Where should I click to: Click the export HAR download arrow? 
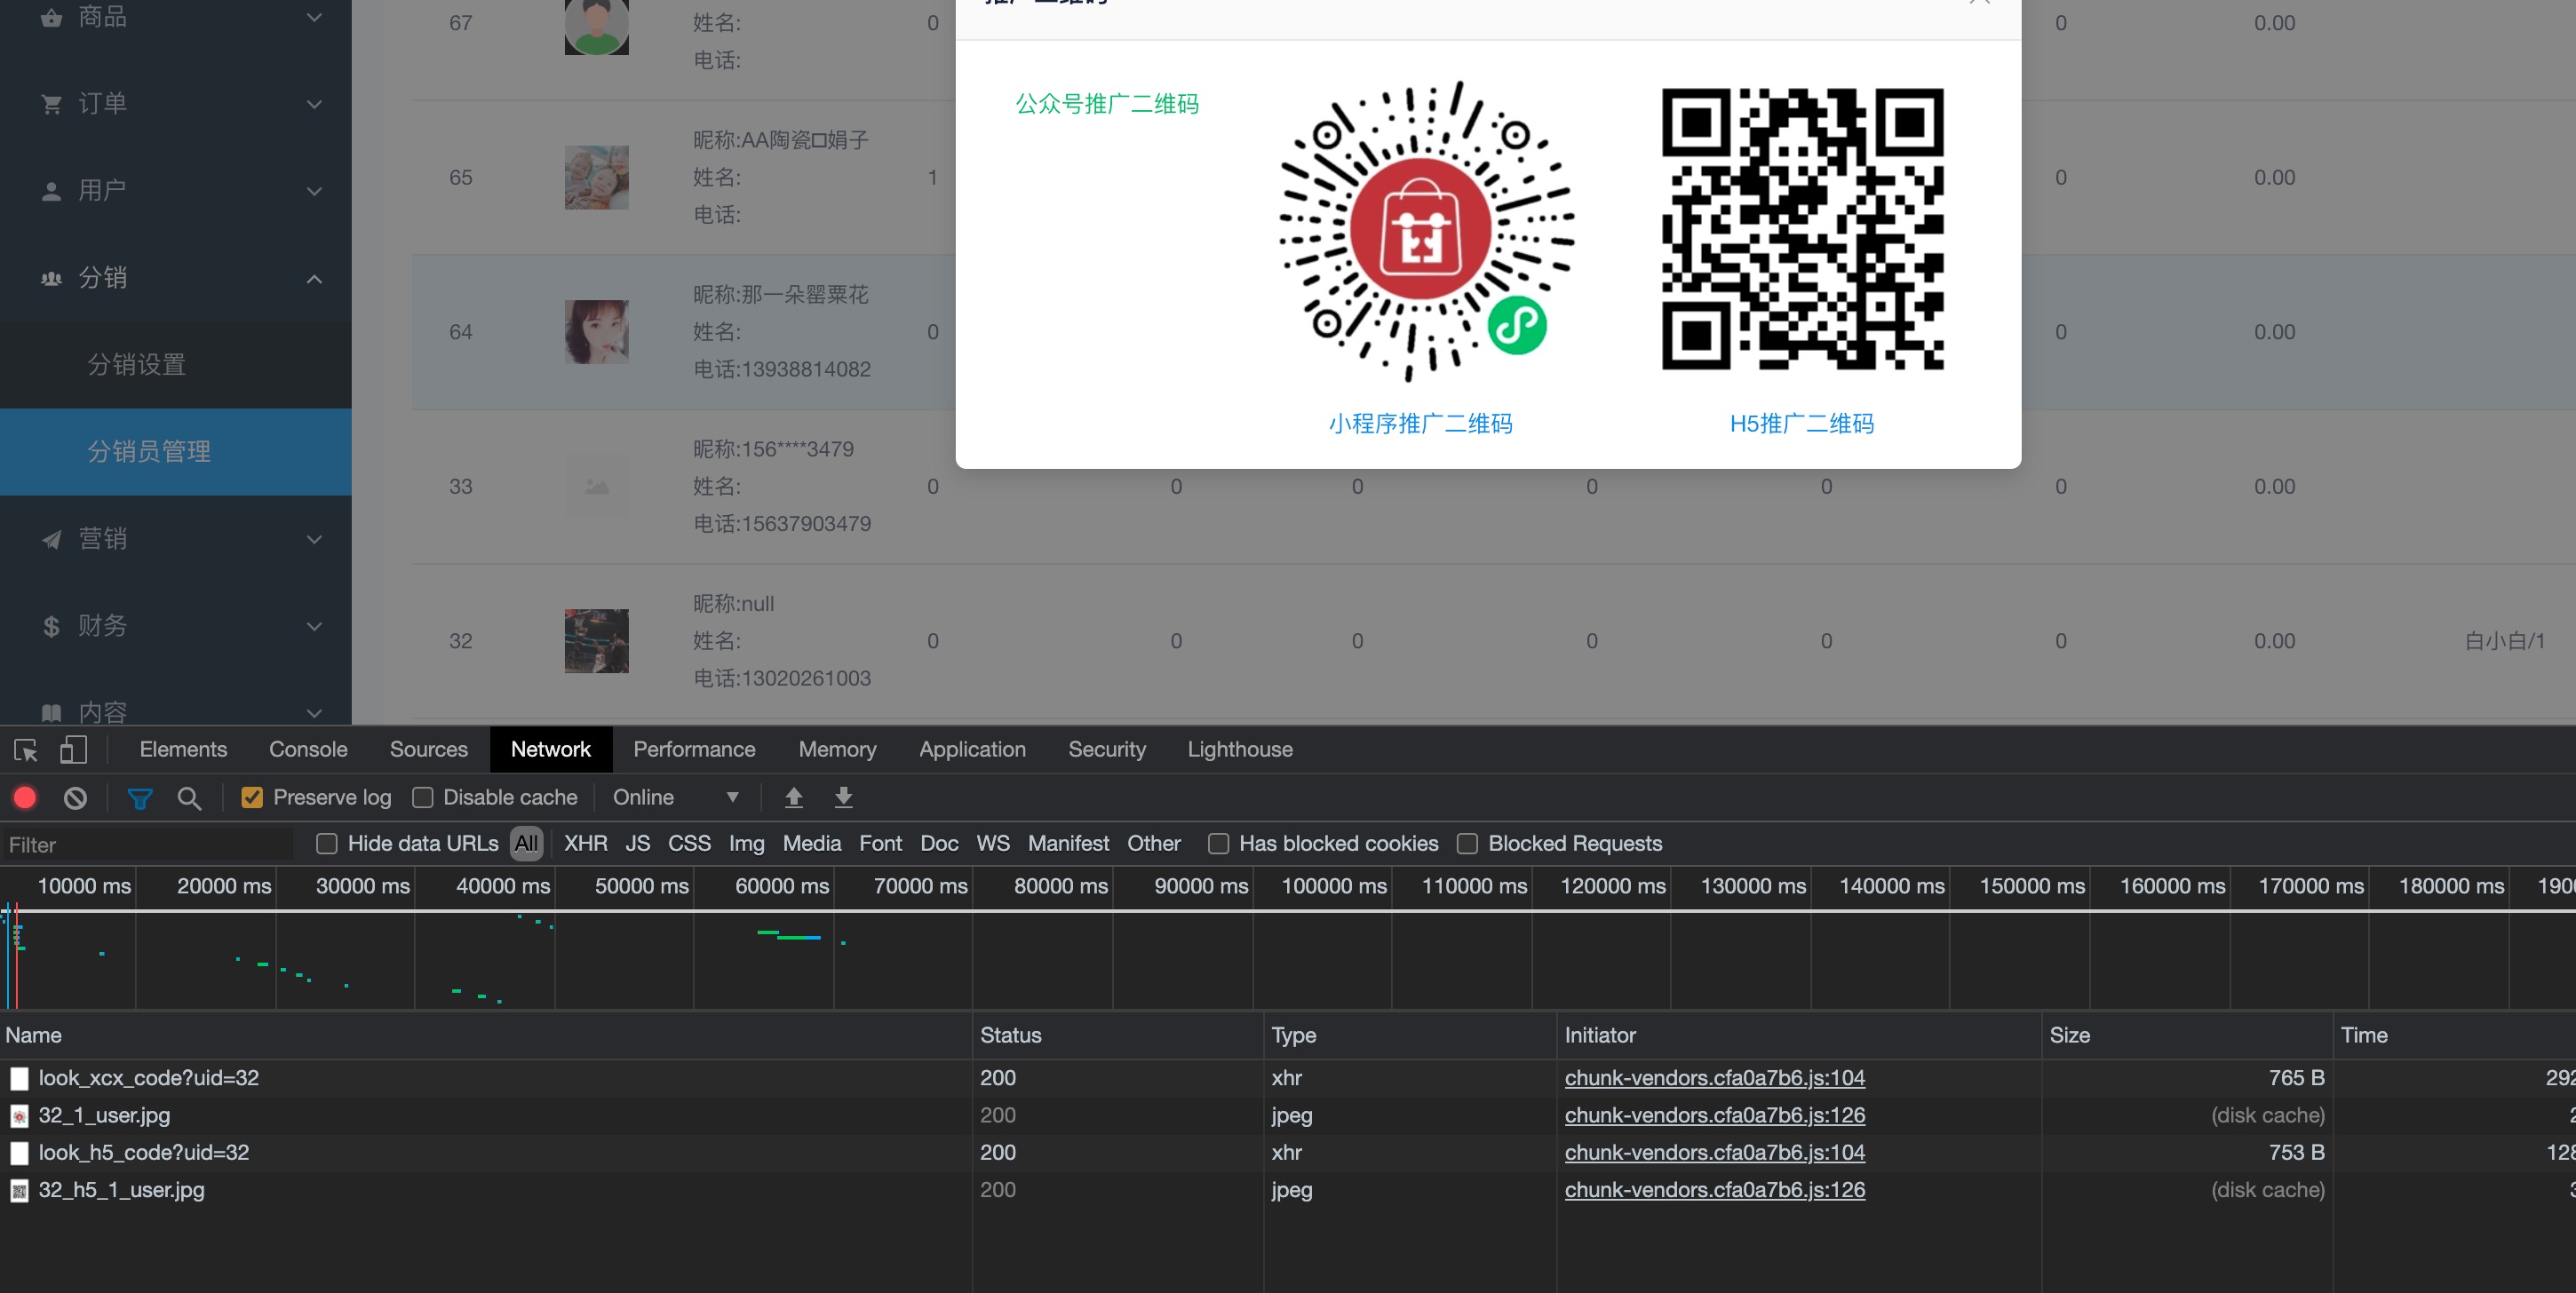(843, 797)
